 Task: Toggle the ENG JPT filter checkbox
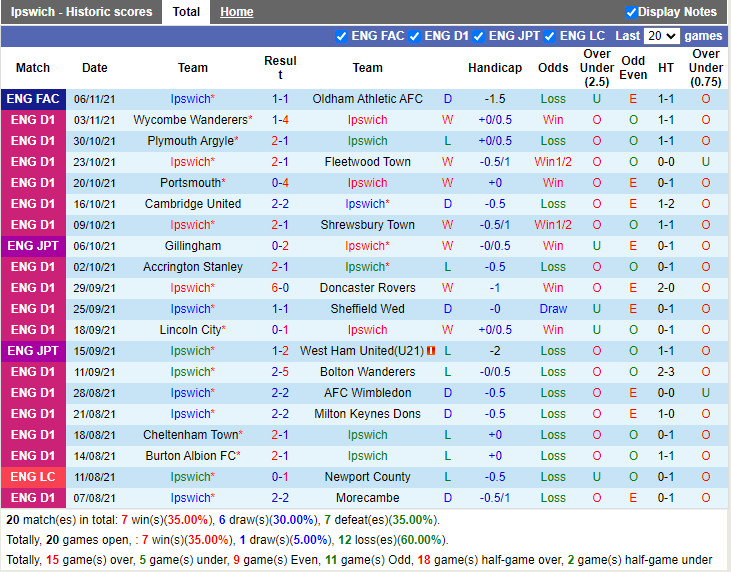click(479, 36)
